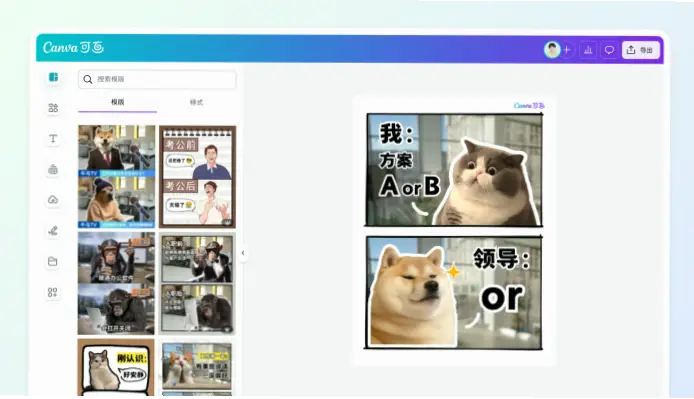Viewport: 694px width, 399px height.
Task: Click the Canva logo in header
Action: [x=73, y=47]
